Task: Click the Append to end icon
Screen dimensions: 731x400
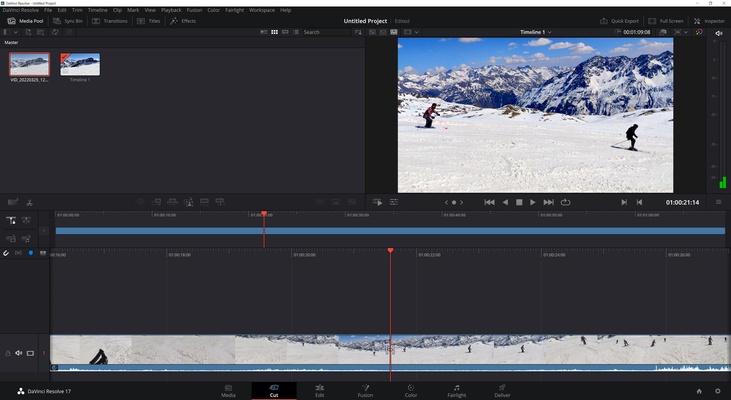Action: [157, 202]
